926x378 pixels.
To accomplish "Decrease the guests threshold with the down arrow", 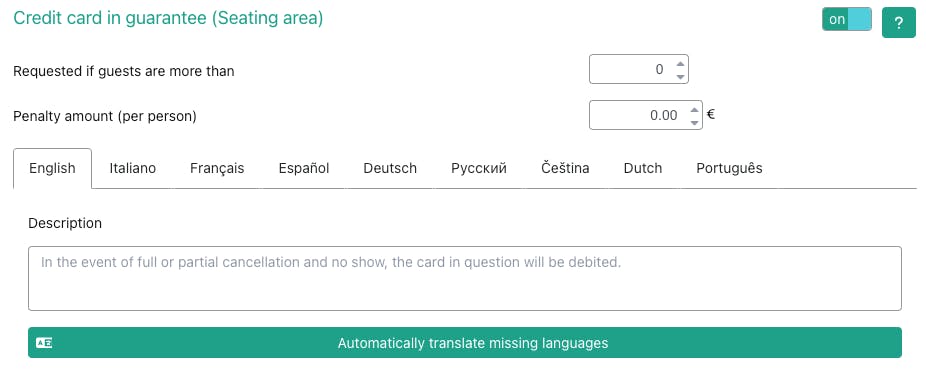I will coord(680,76).
